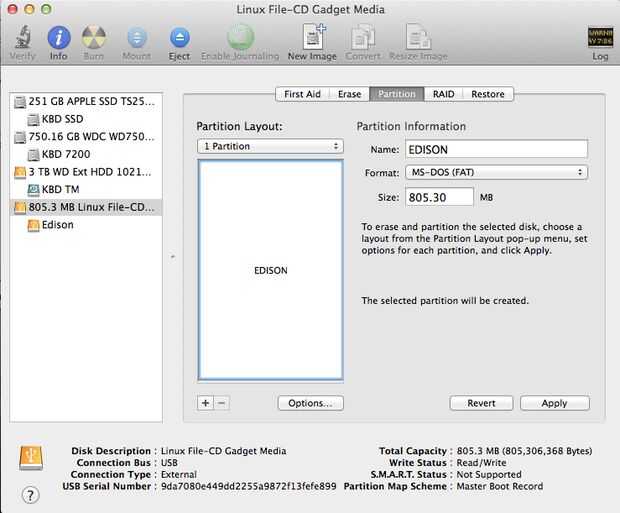Select the 3 TB WD Ext HDD disk
Image resolution: width=620 pixels, height=513 pixels.
[x=86, y=172]
